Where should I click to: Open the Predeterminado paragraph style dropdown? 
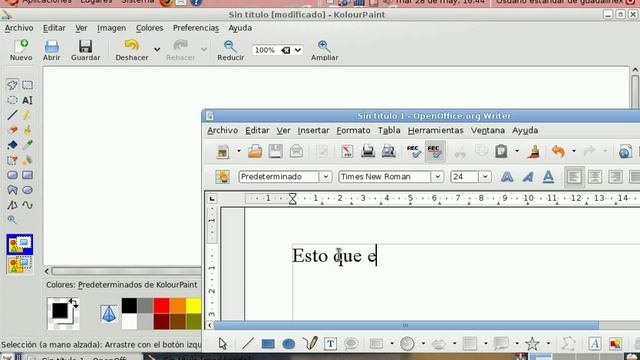click(326, 177)
